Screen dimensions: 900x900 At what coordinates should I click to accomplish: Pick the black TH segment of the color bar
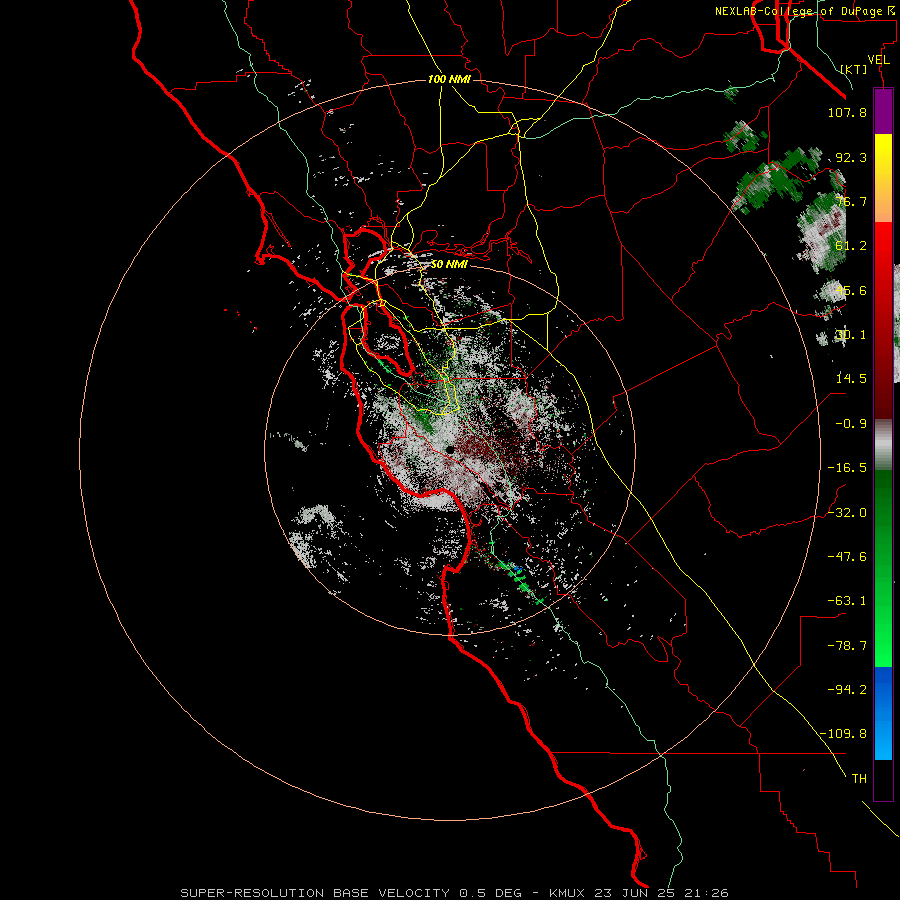(883, 779)
